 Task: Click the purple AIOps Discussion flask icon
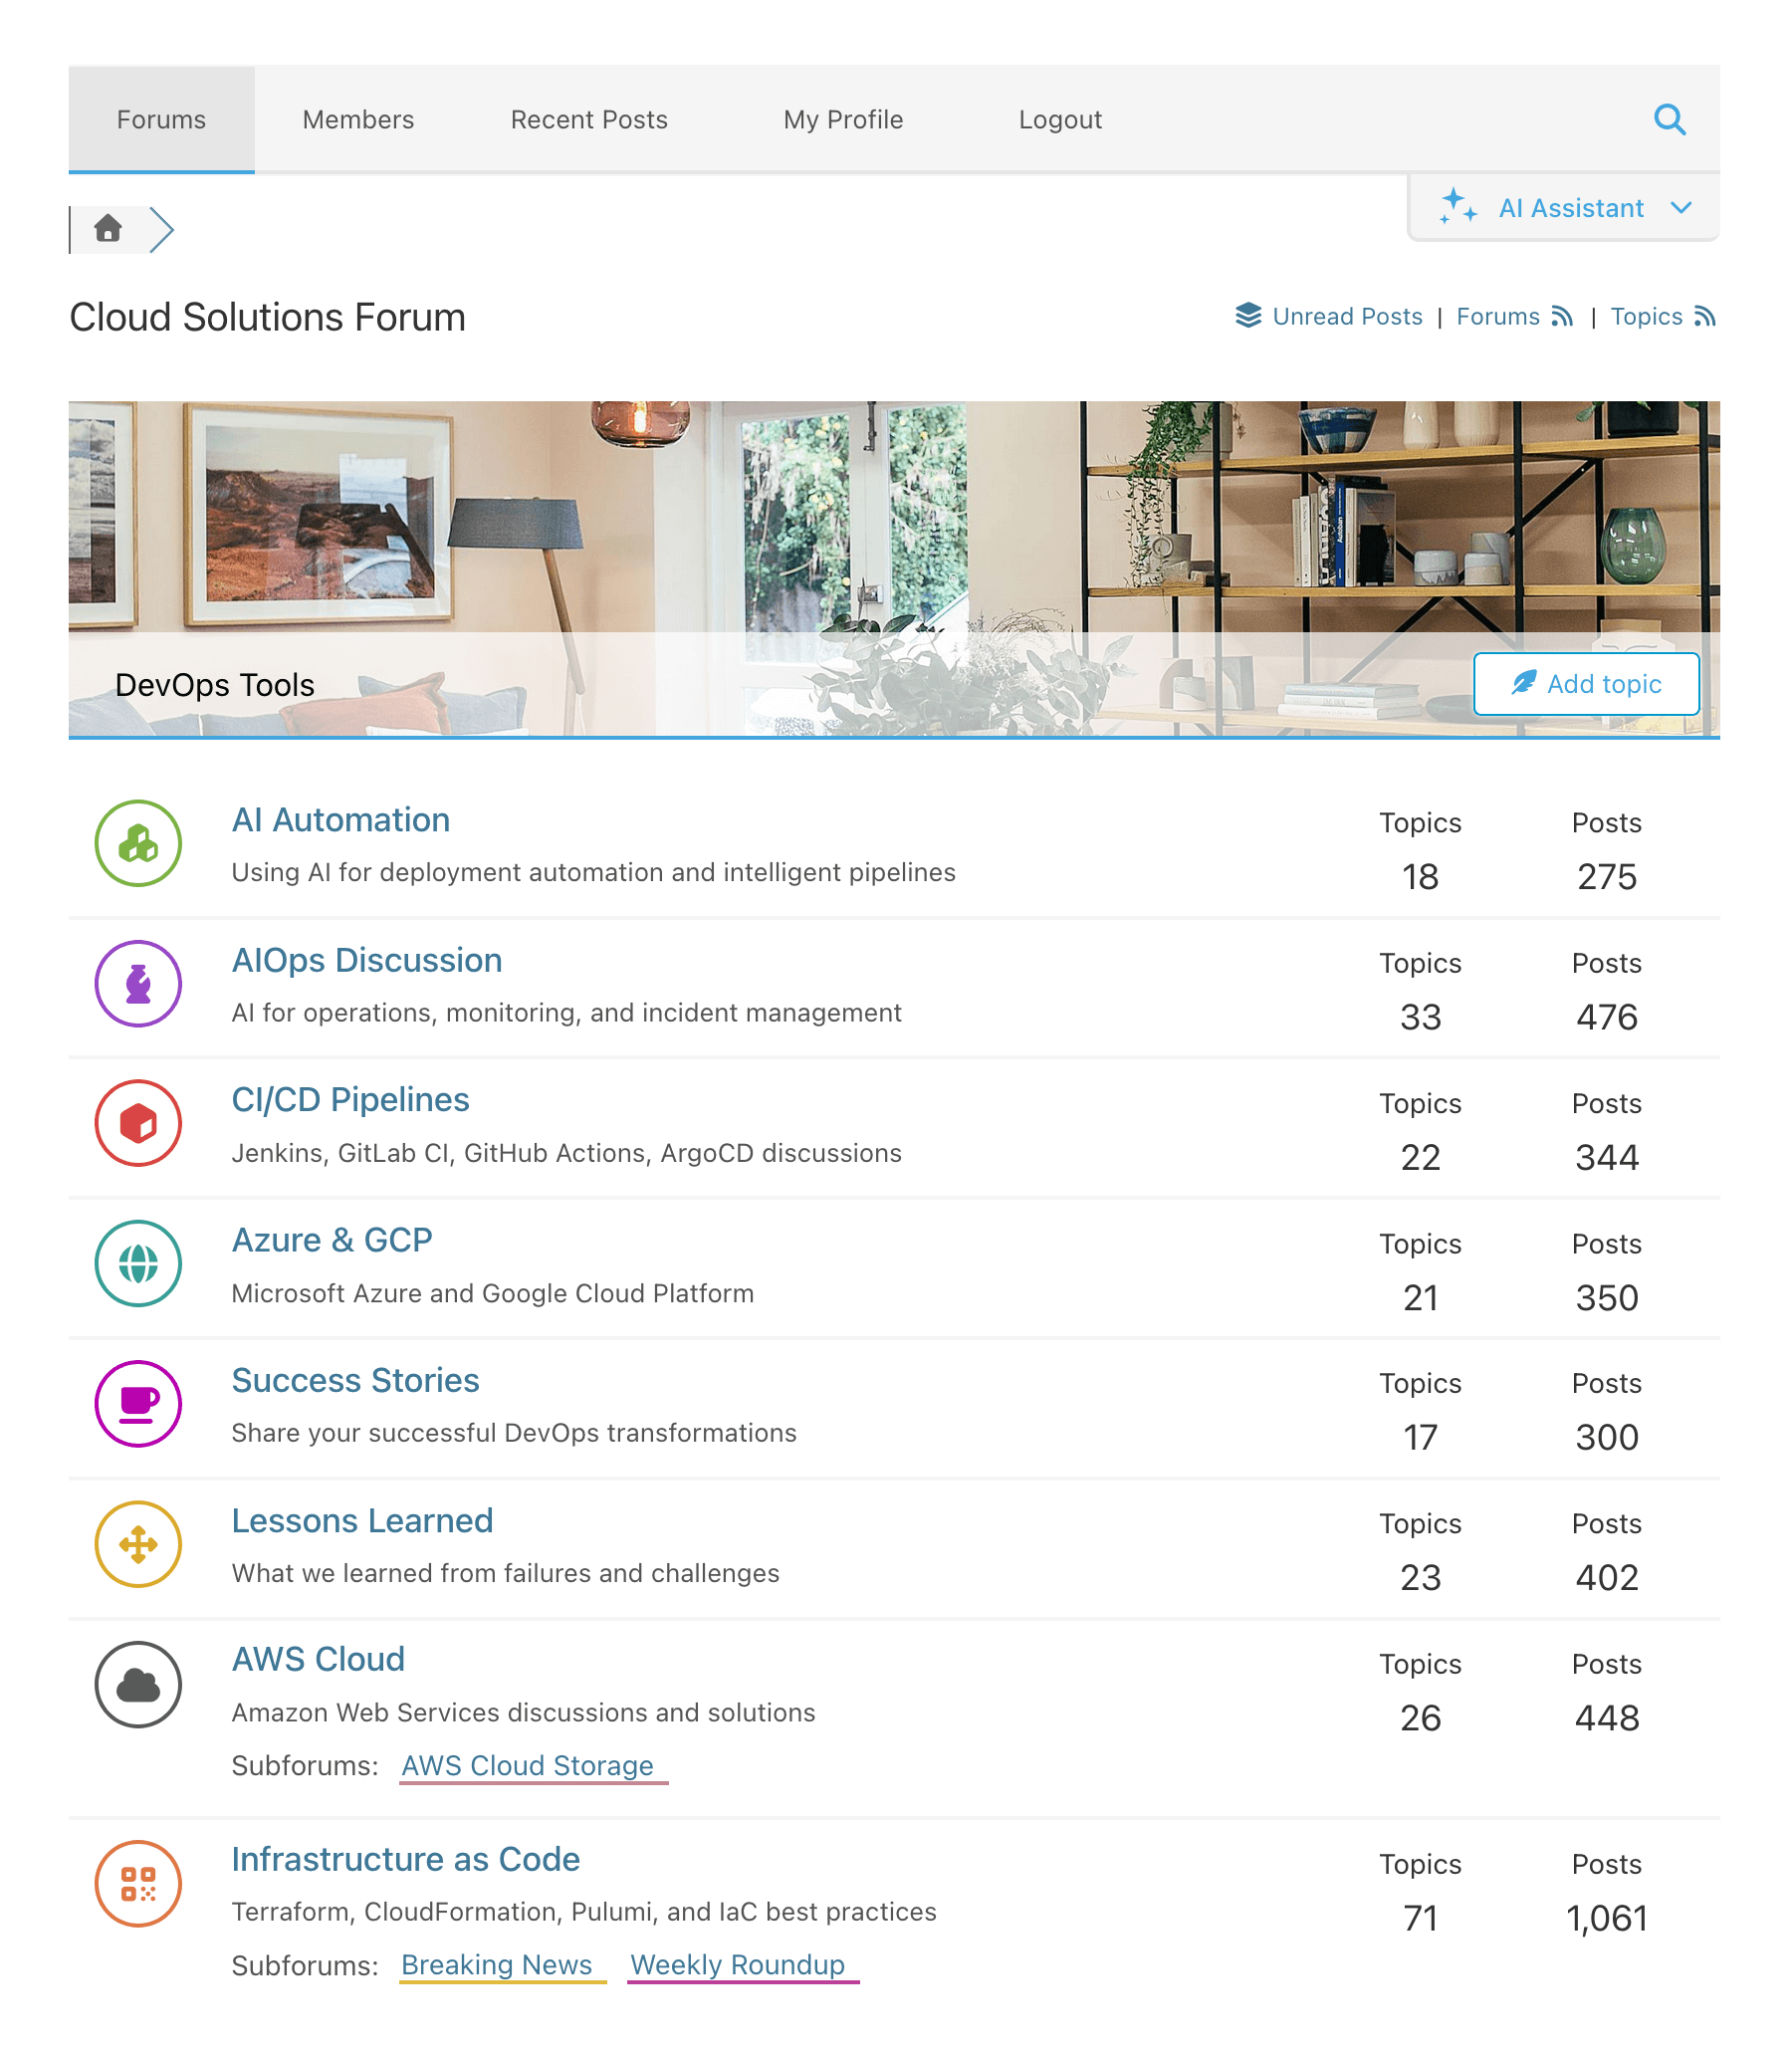[x=138, y=984]
